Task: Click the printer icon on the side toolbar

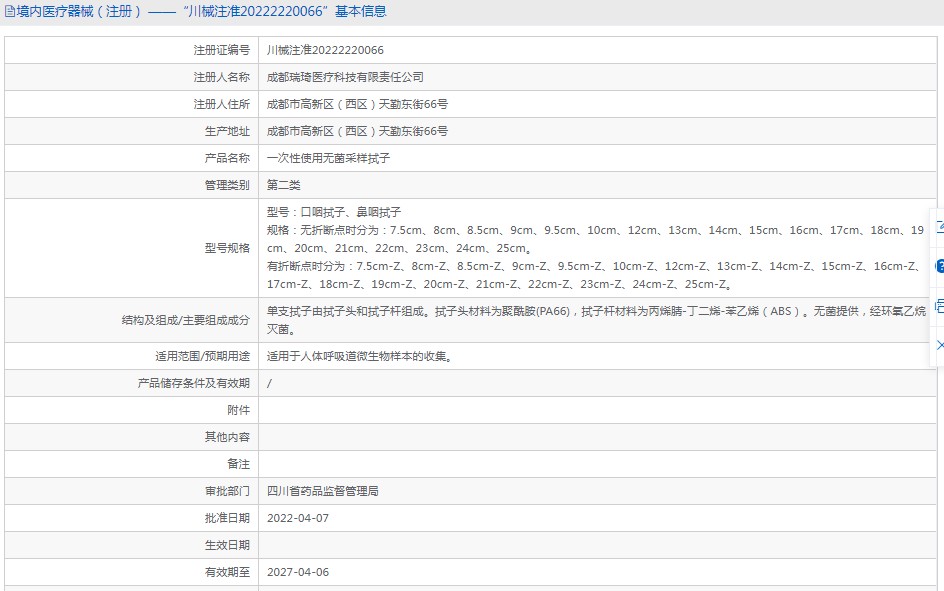Action: pos(940,306)
